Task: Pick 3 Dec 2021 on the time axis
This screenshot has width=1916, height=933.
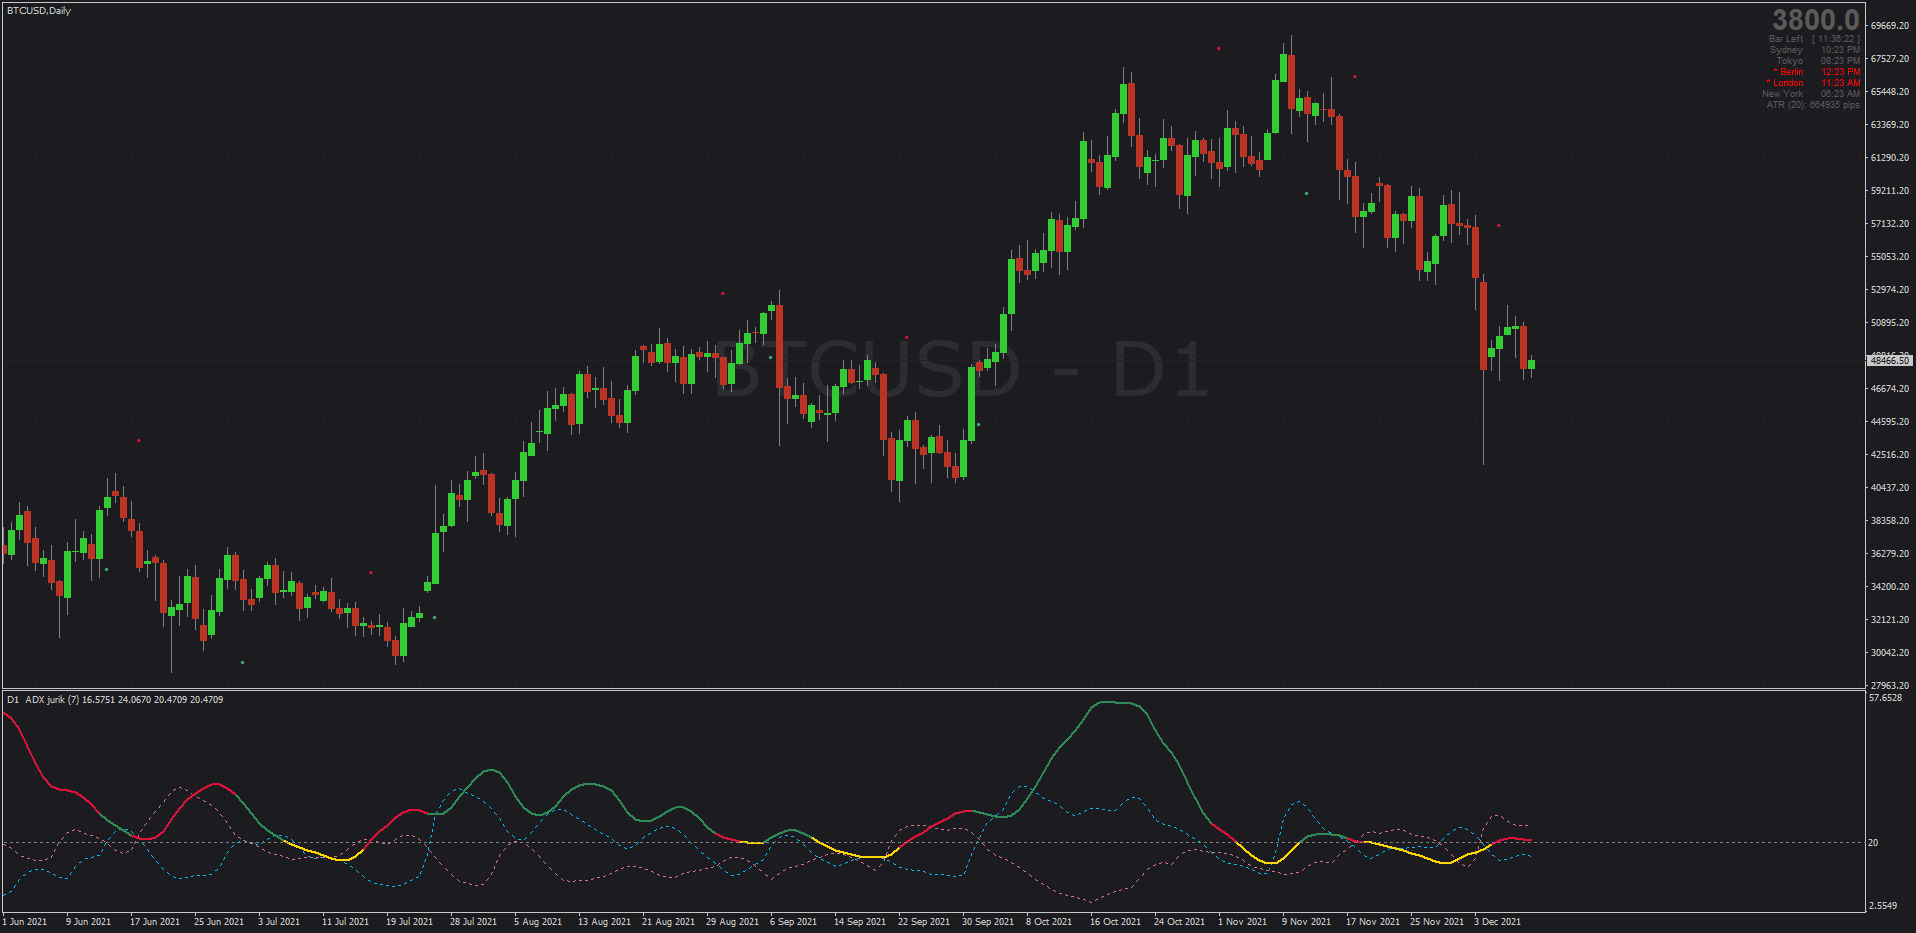Action: coord(1498,922)
